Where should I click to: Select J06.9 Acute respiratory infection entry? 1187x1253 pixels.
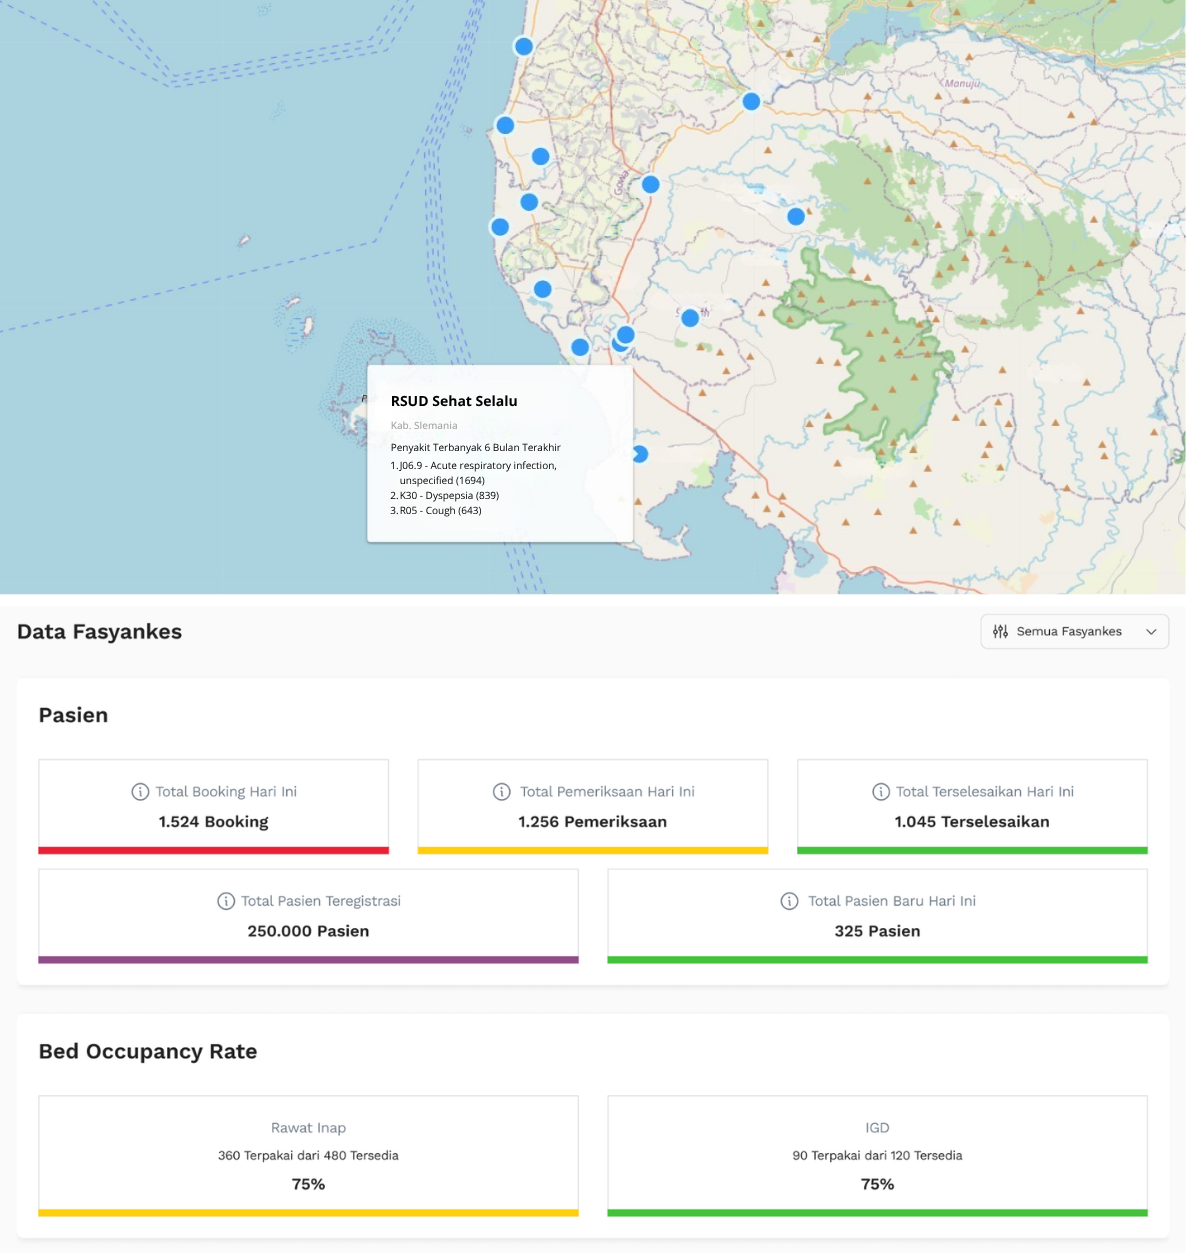coord(474,473)
